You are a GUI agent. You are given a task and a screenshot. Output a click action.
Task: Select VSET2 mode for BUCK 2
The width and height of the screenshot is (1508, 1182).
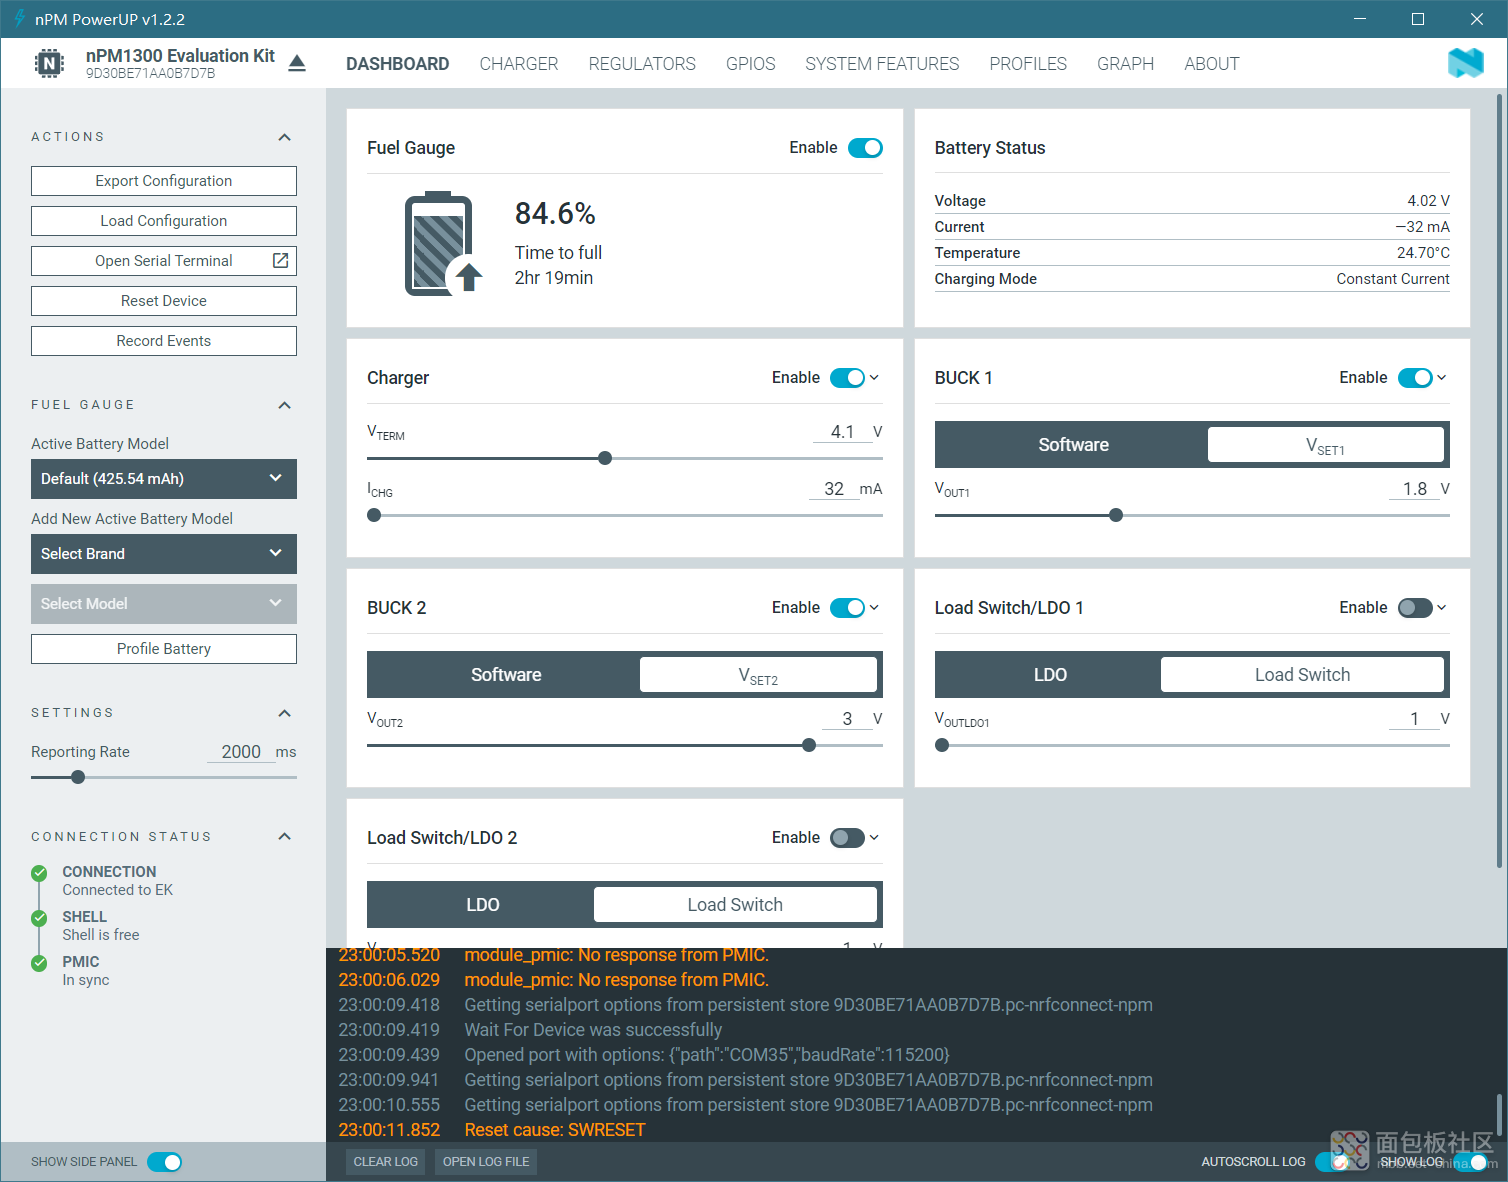[758, 675]
